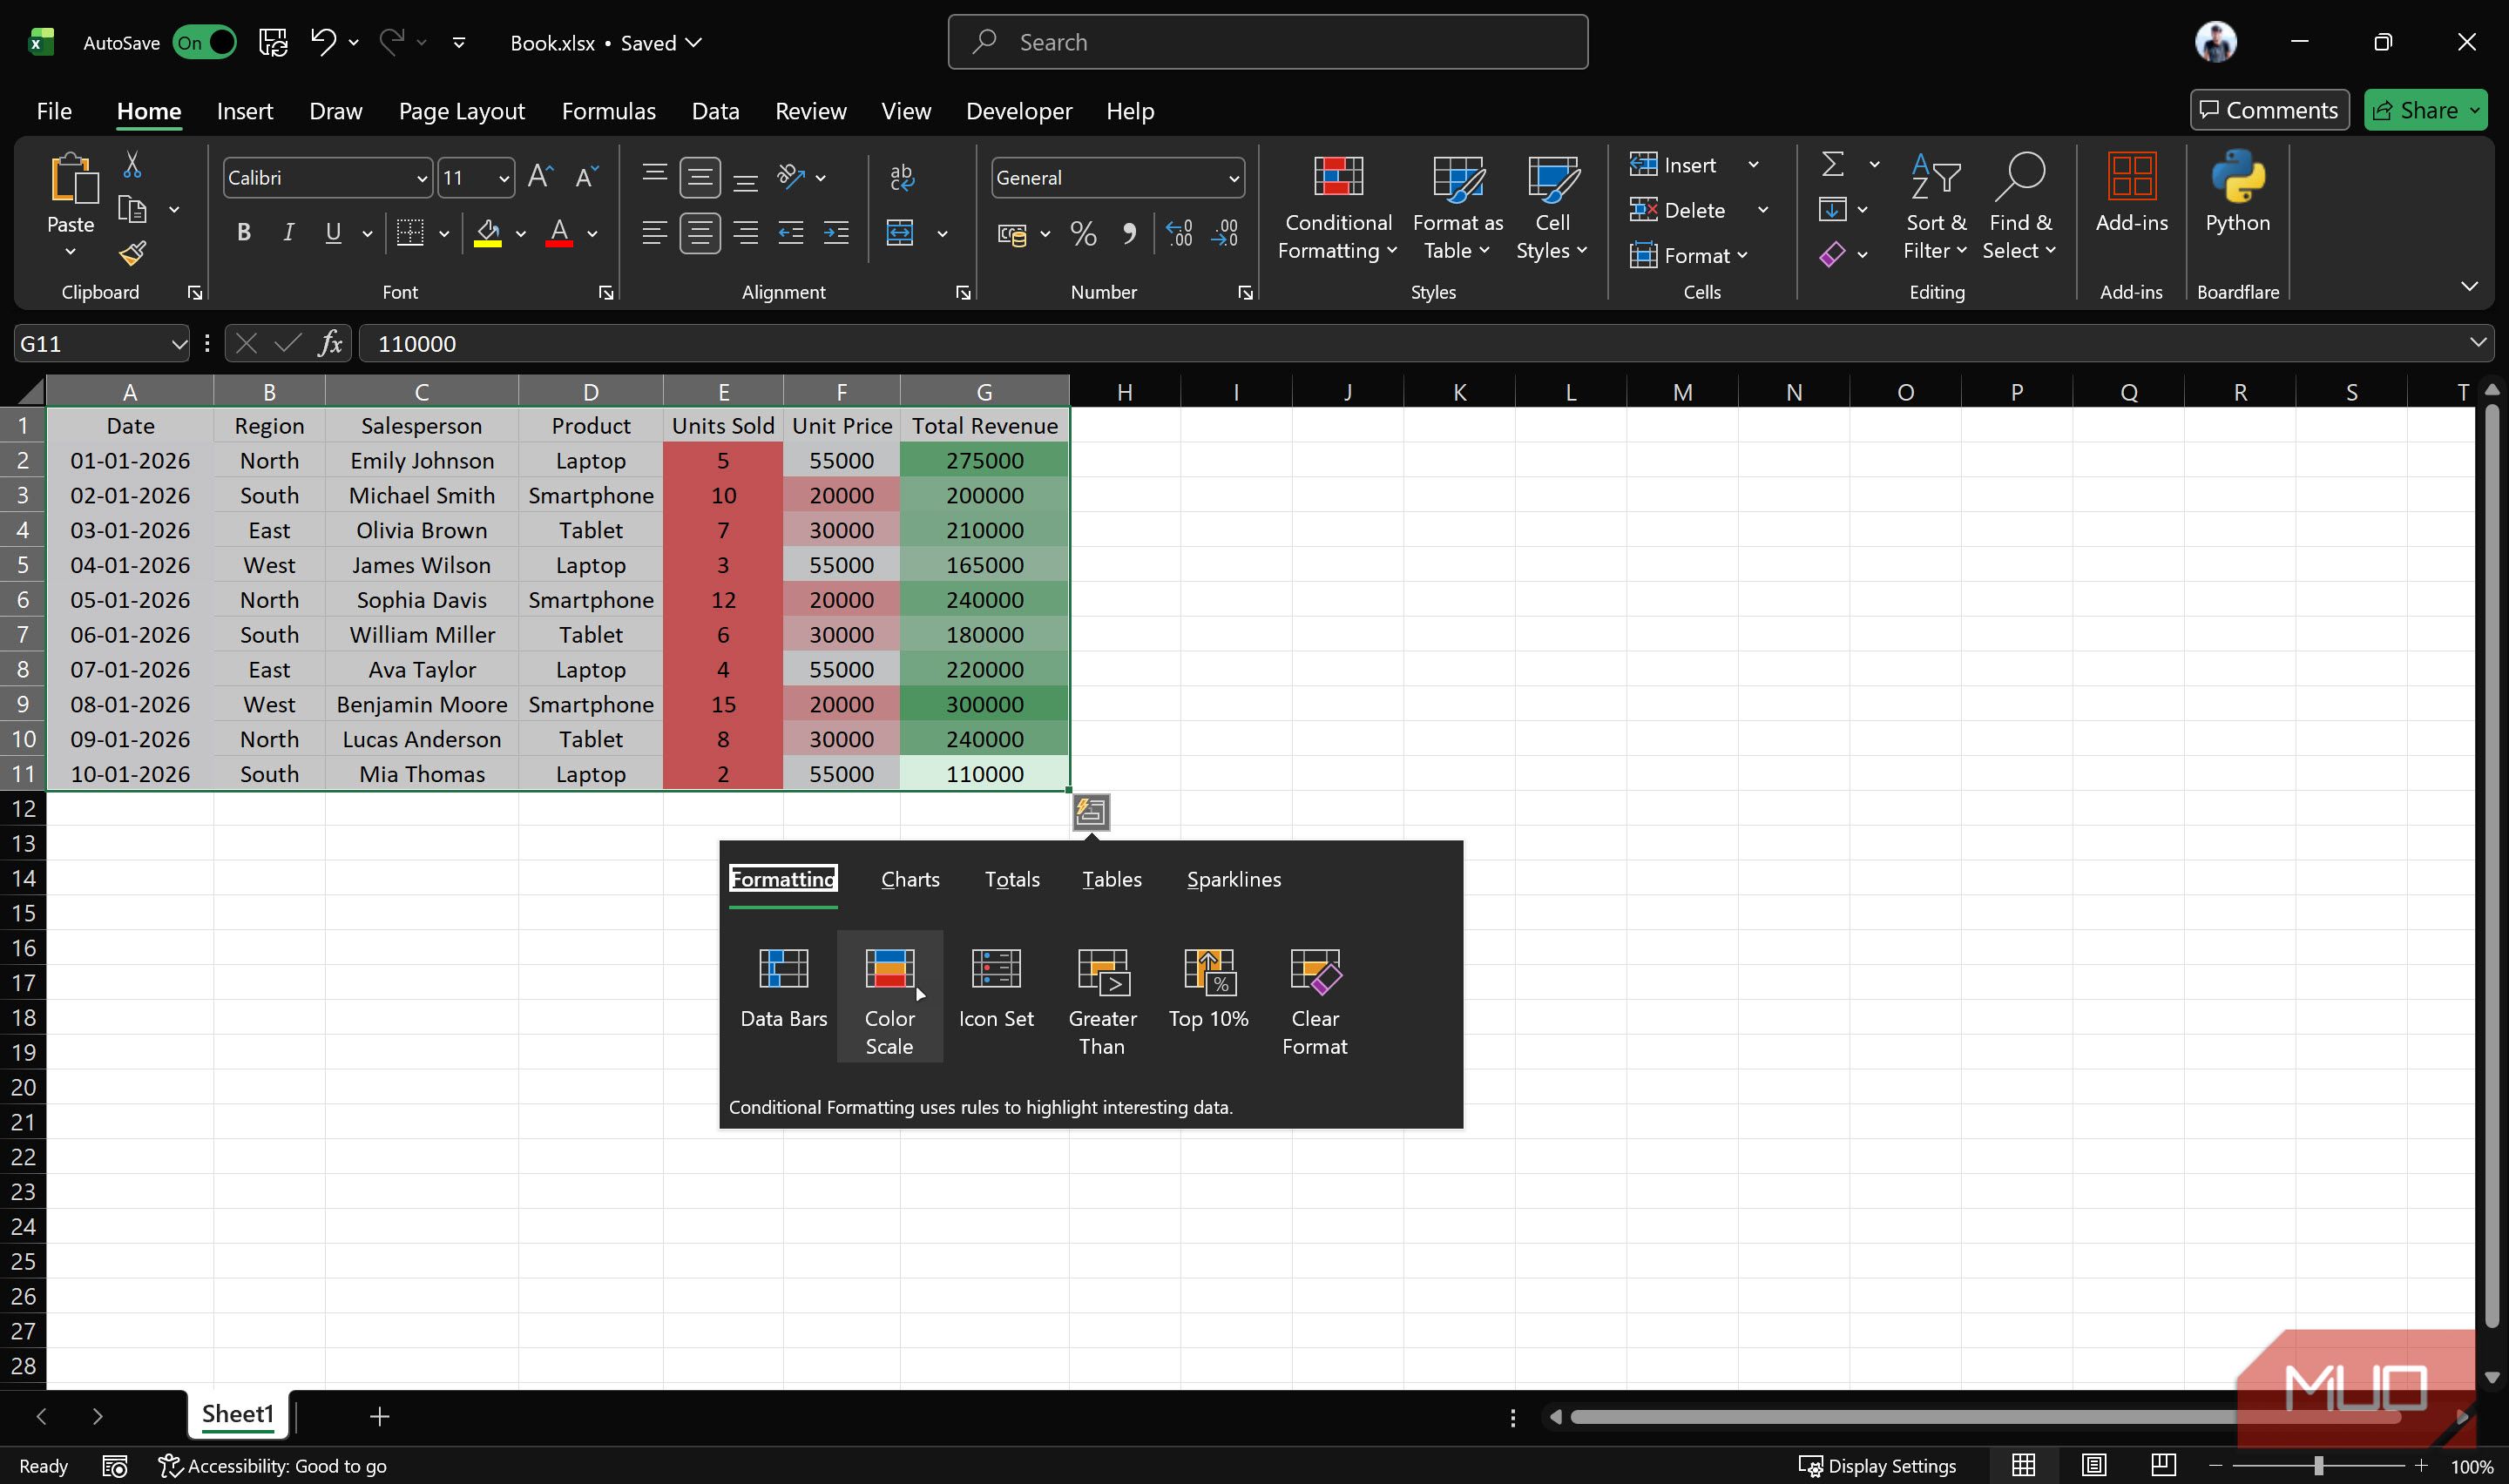Apply the red Font Color swatch
The image size is (2509, 1484).
(x=559, y=234)
